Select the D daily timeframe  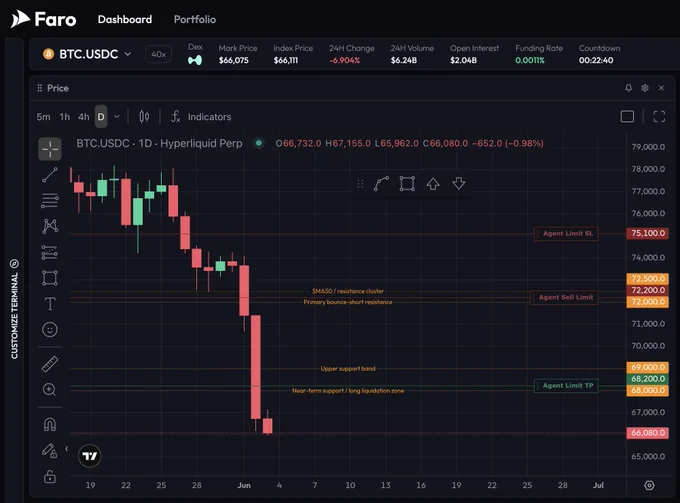click(101, 117)
